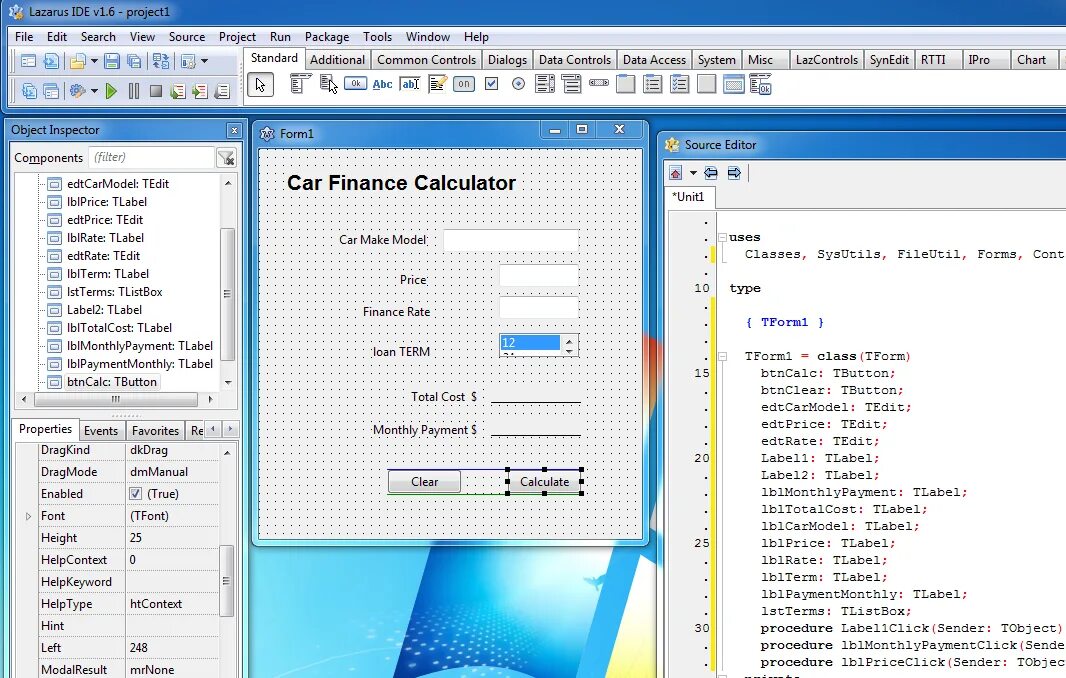Click the View Units icon

click(29, 90)
